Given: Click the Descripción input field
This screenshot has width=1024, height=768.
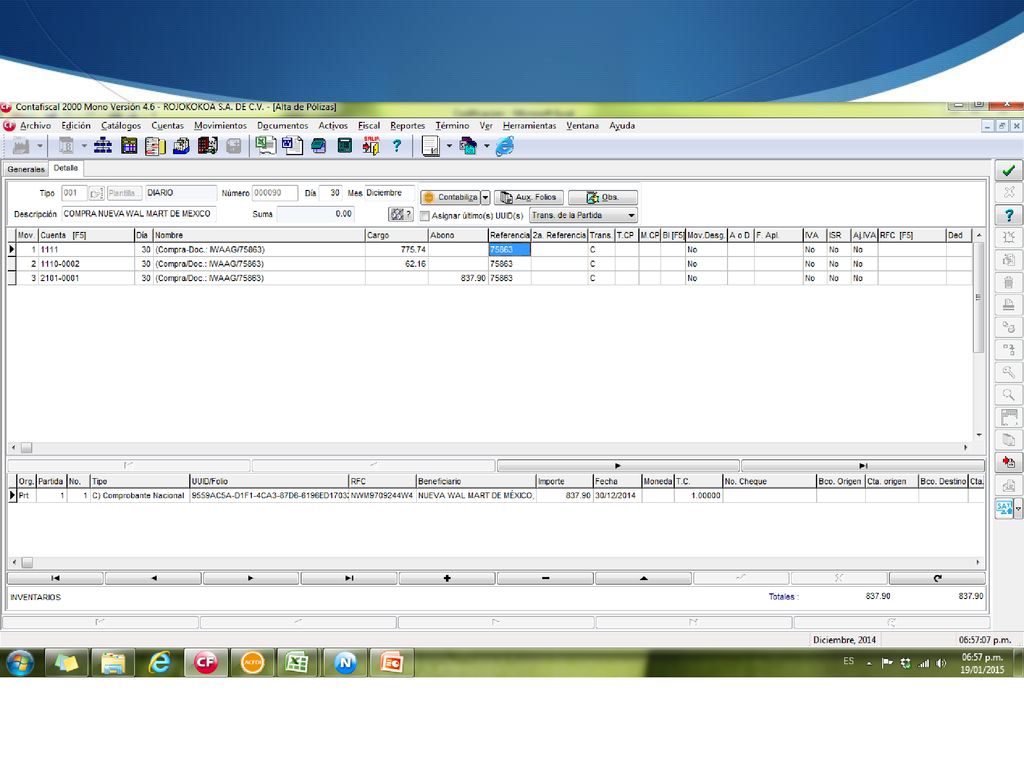Looking at the screenshot, I should 138,214.
